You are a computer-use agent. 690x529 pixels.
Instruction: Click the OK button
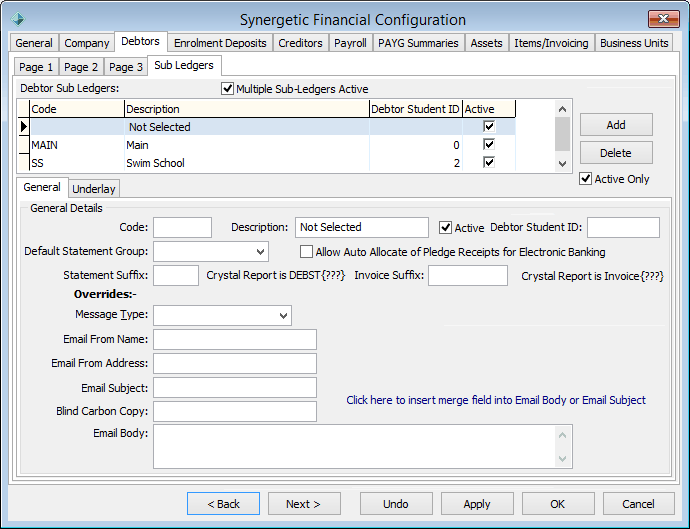click(x=558, y=504)
